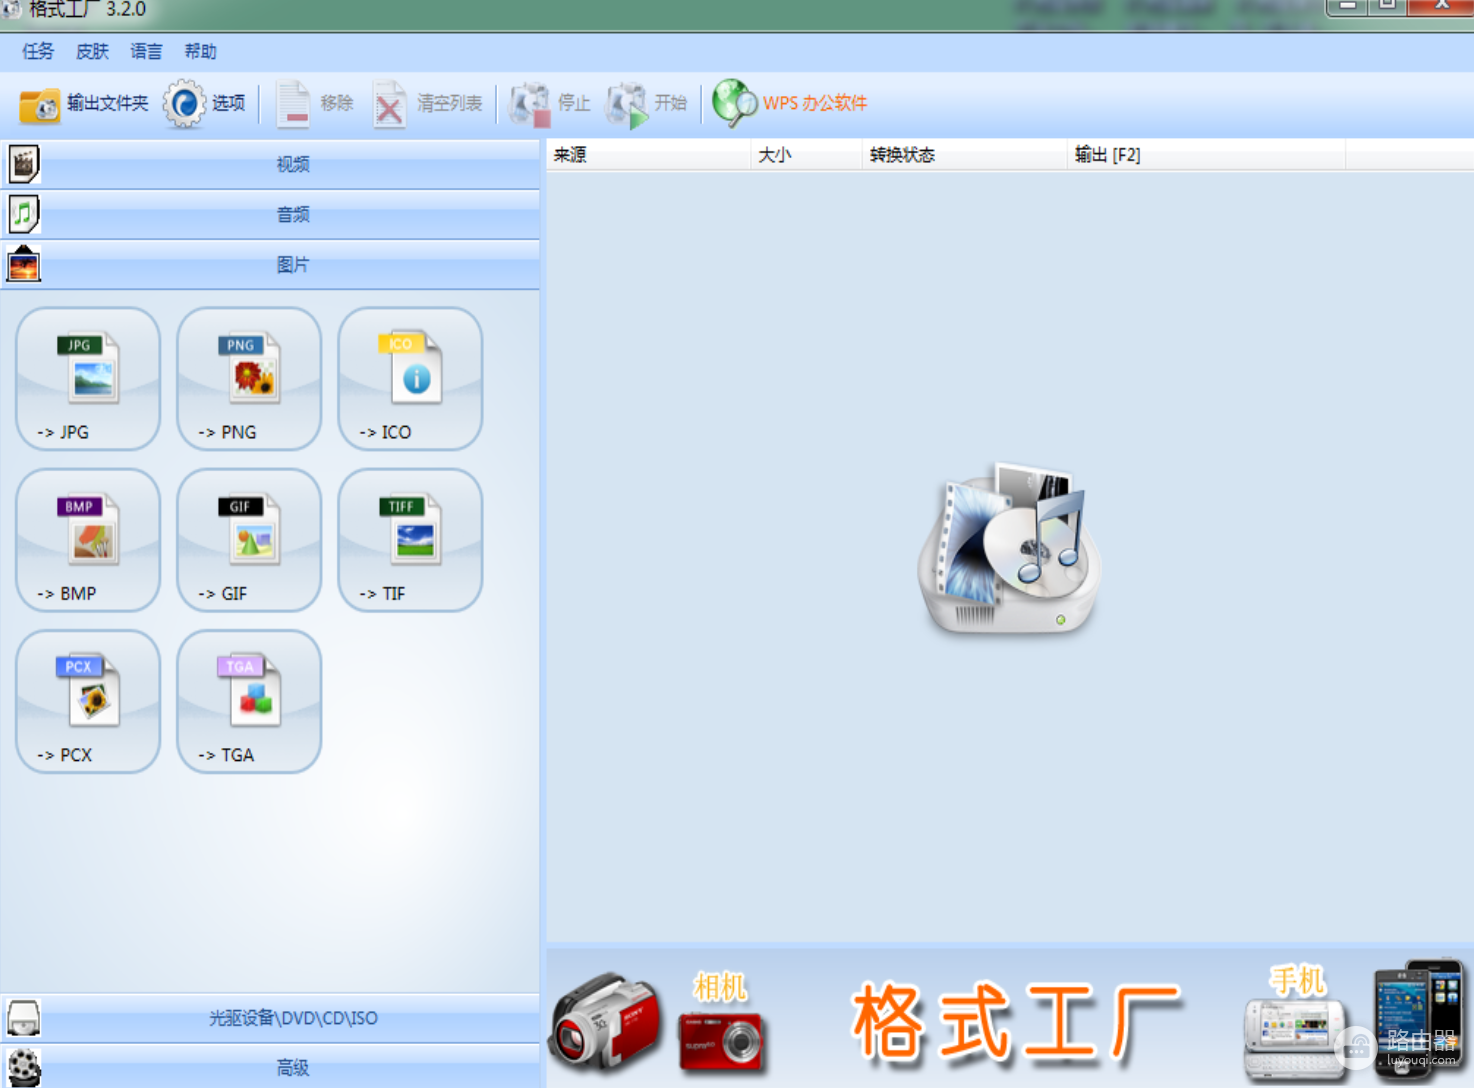Open the 语言 language menu
This screenshot has width=1474, height=1088.
point(146,51)
